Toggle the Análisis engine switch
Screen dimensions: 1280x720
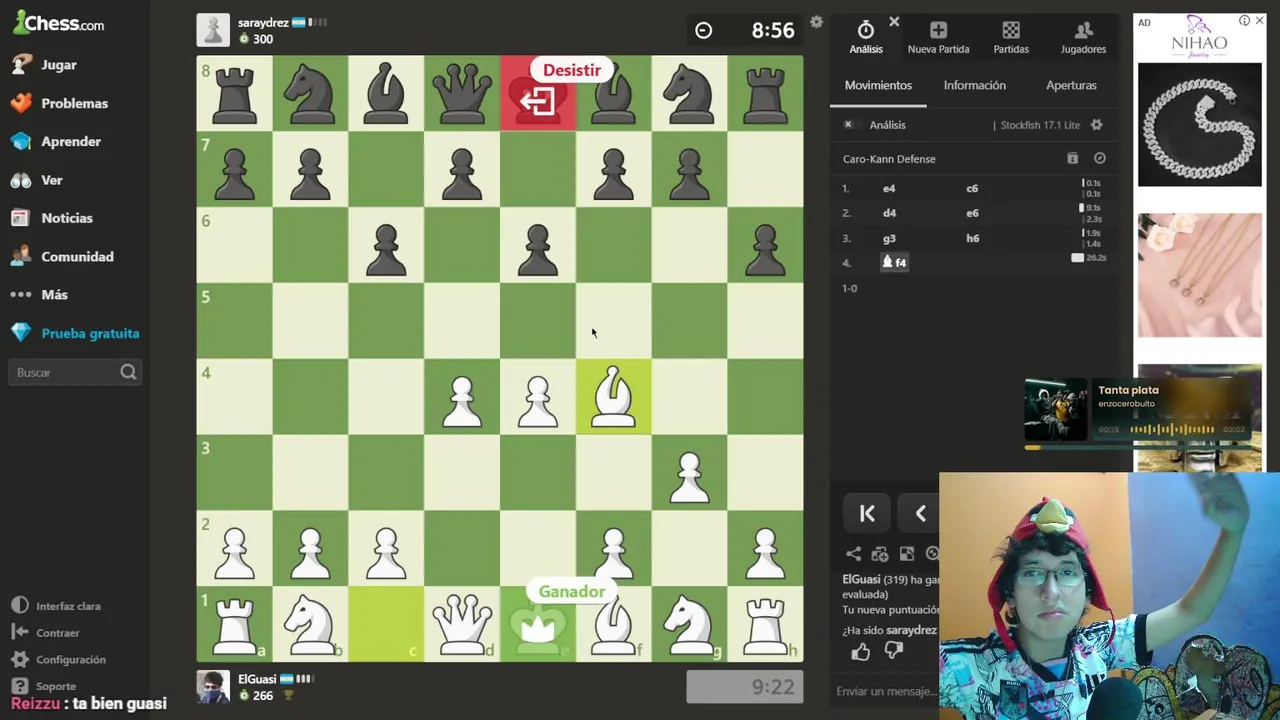coord(850,125)
